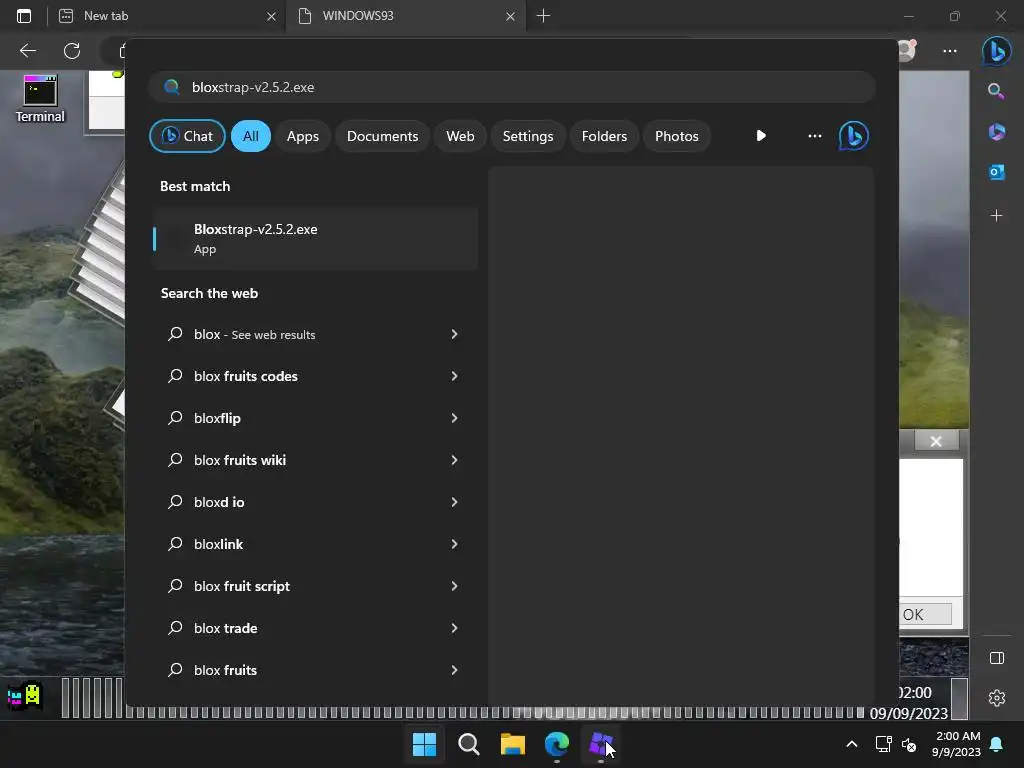
Task: Open the taskbar clock showing 2:00 AM
Action: (956, 744)
